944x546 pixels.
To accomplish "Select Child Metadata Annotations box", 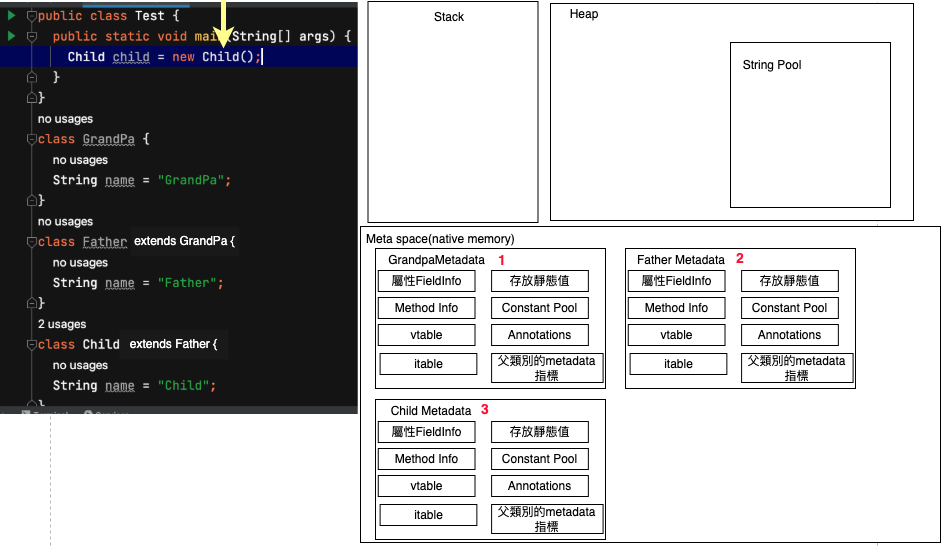I will (x=539, y=486).
